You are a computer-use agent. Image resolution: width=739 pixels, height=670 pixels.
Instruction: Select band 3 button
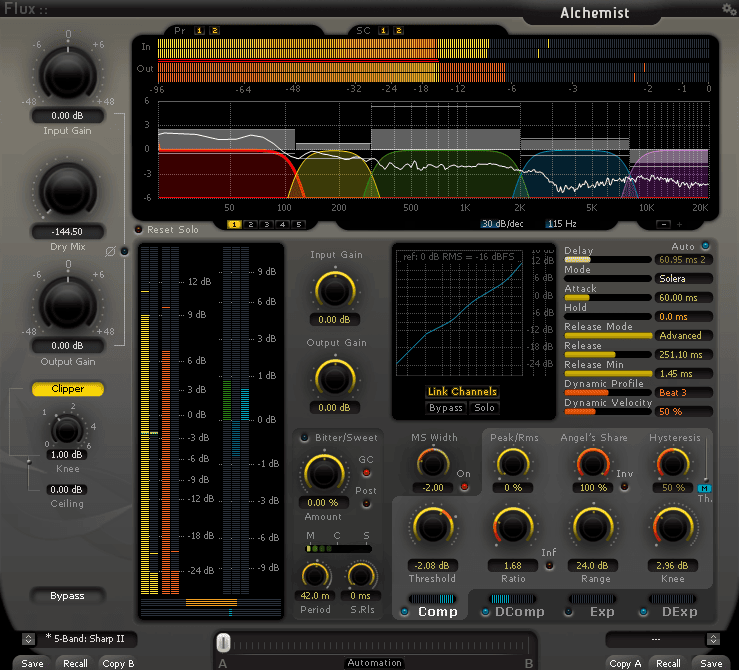coord(267,224)
